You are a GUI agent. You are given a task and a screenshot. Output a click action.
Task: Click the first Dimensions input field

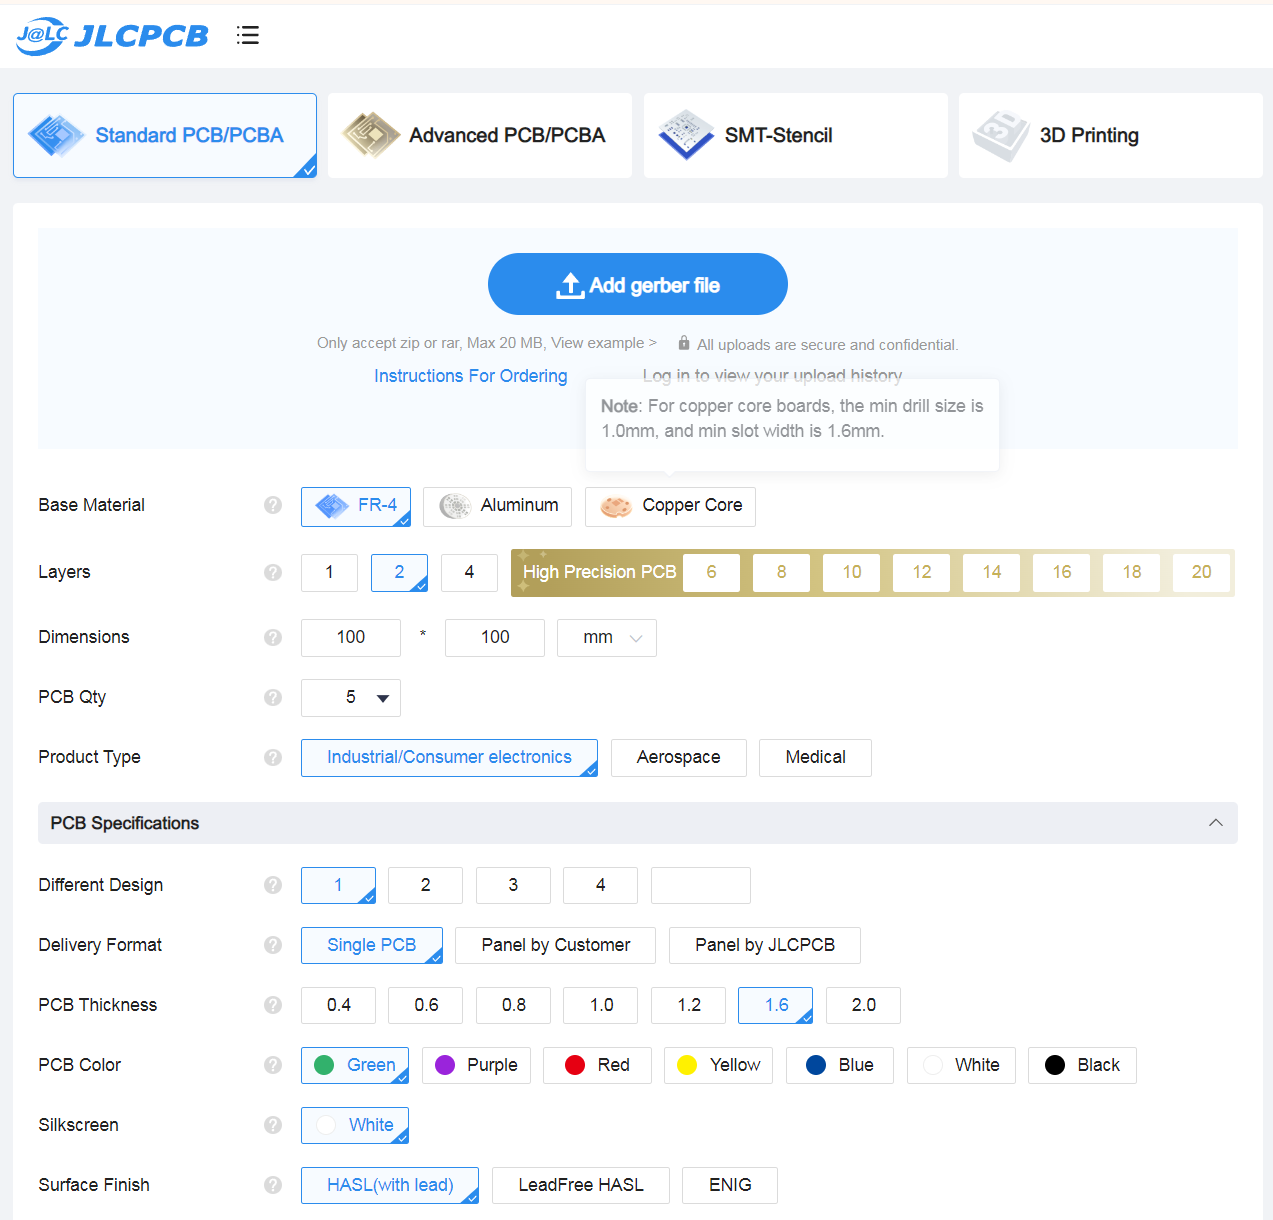351,638
